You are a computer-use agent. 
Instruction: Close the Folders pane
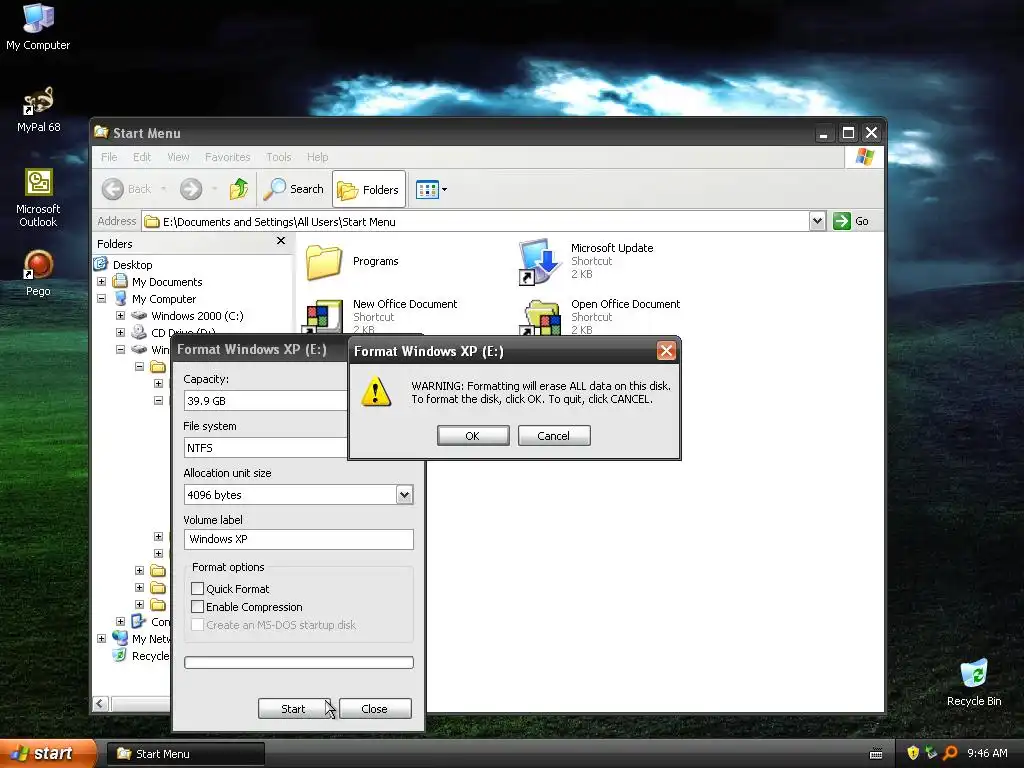[x=281, y=241]
